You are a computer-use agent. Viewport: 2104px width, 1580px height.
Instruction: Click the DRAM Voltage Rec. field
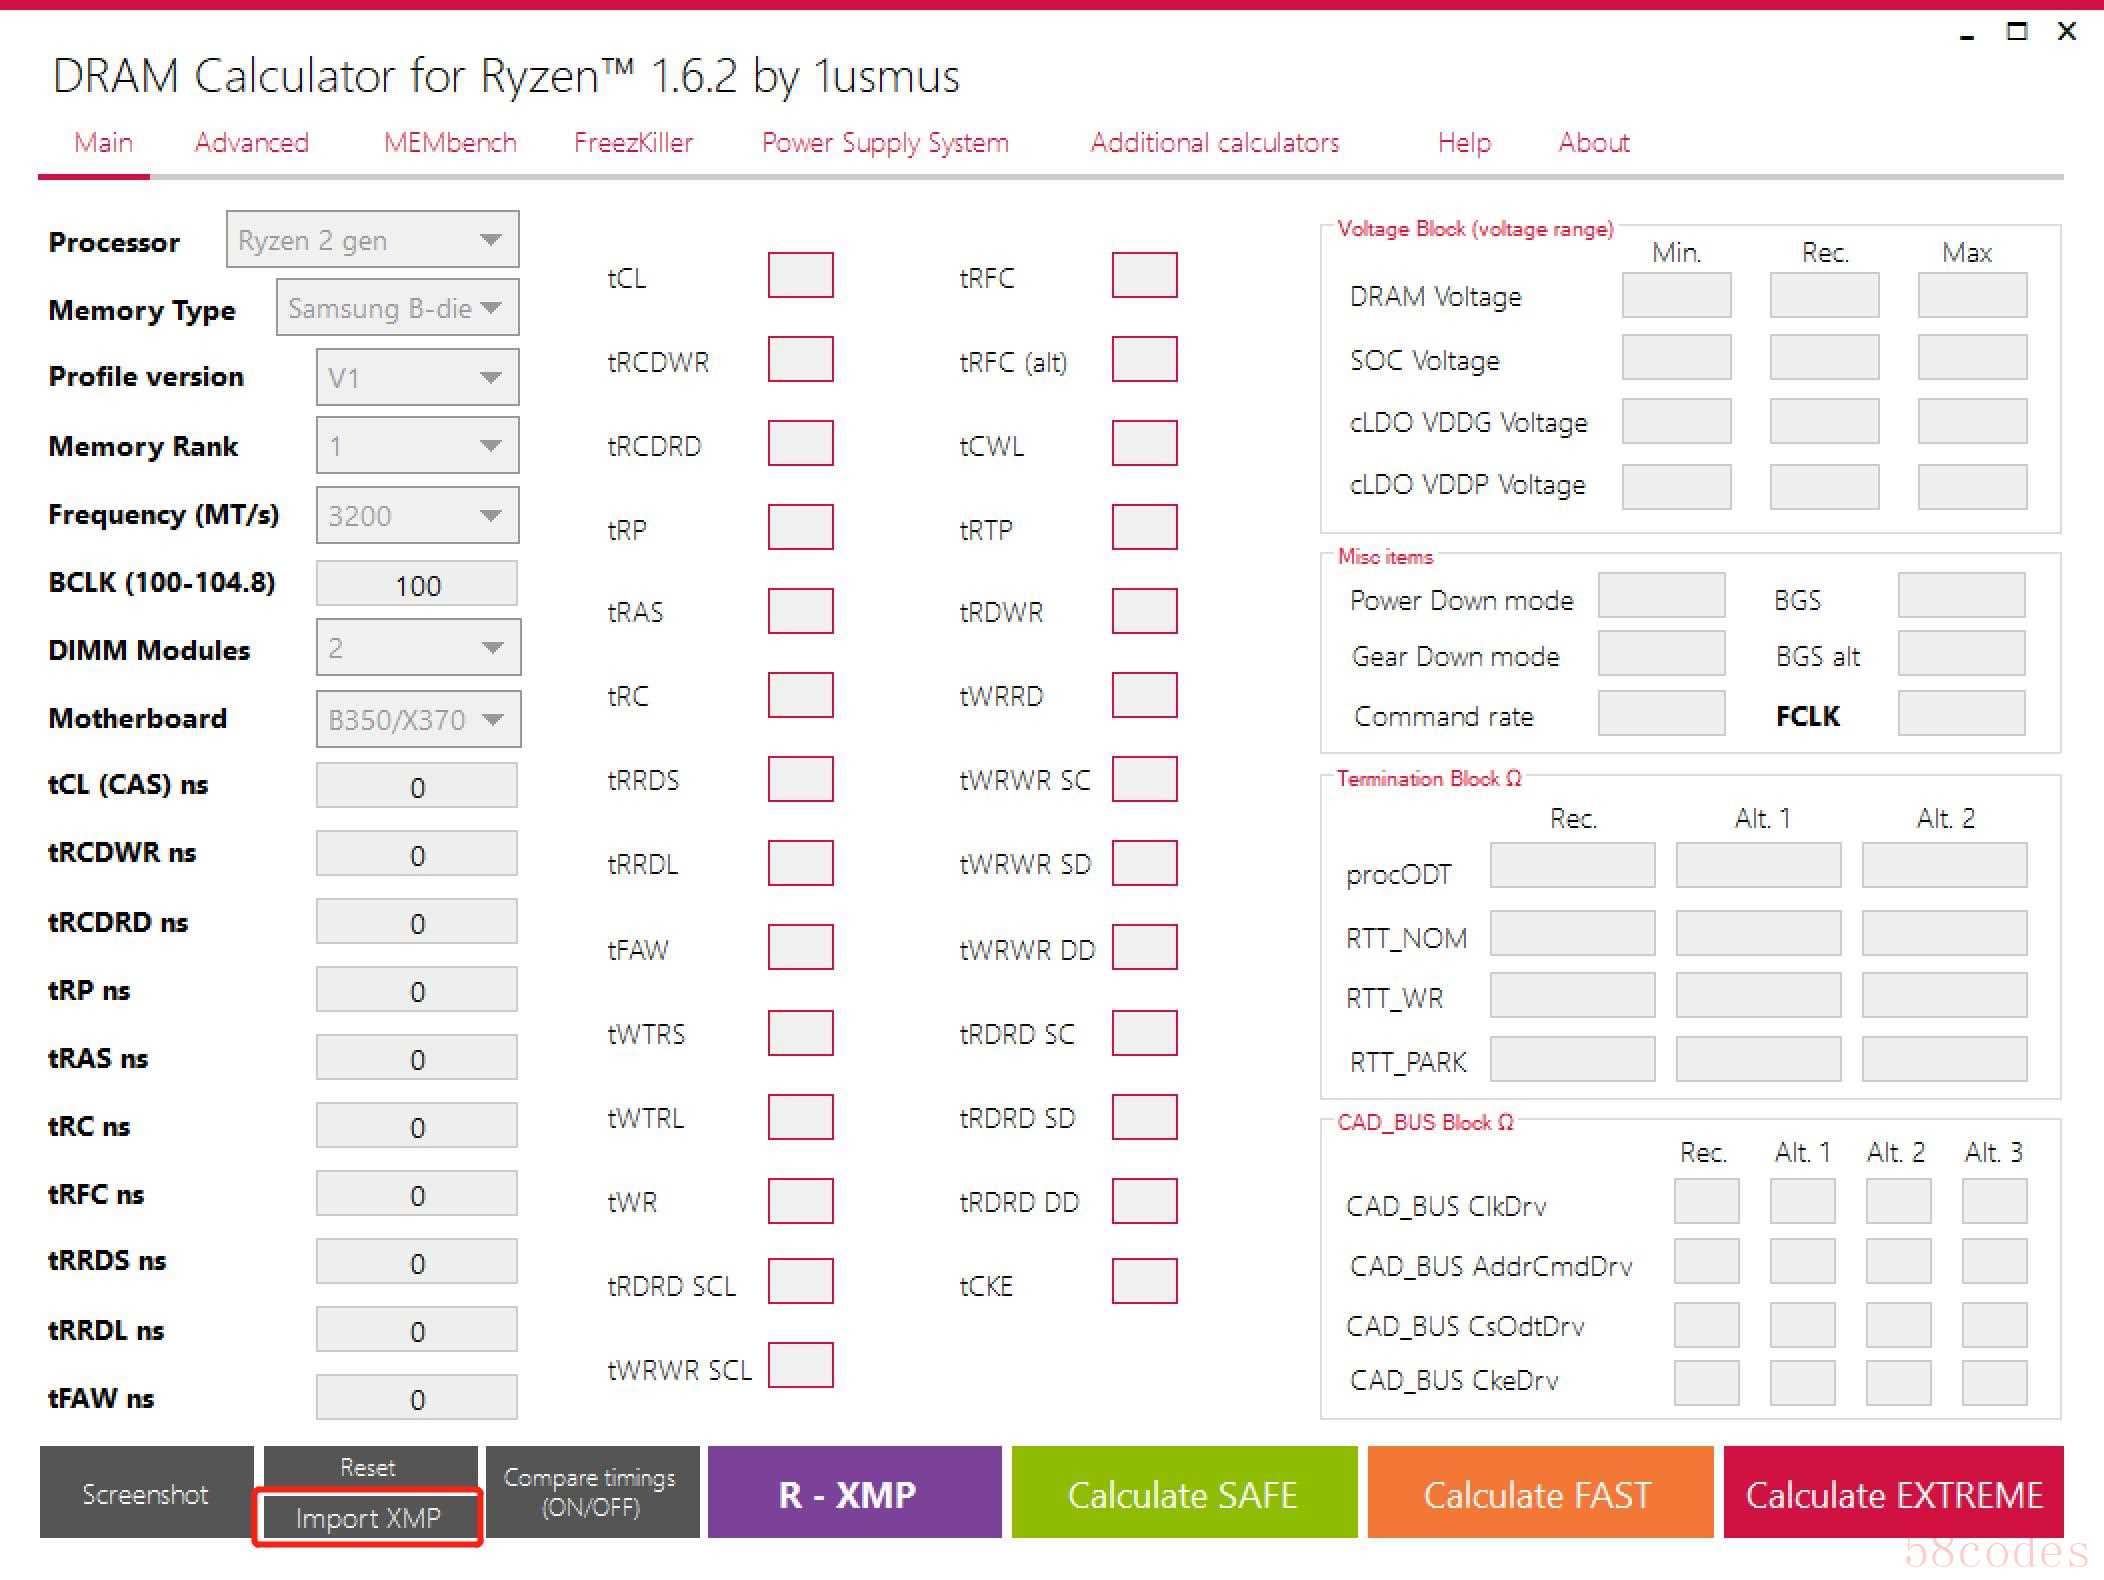click(1824, 295)
